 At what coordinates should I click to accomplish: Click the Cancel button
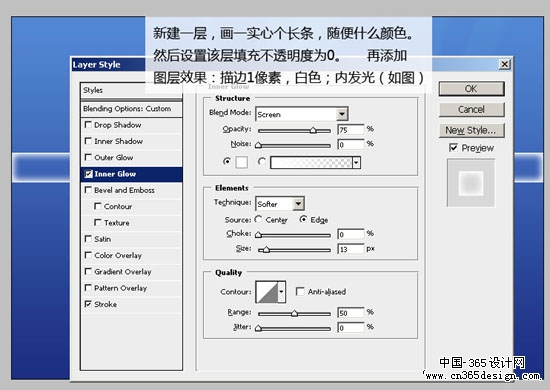471,109
